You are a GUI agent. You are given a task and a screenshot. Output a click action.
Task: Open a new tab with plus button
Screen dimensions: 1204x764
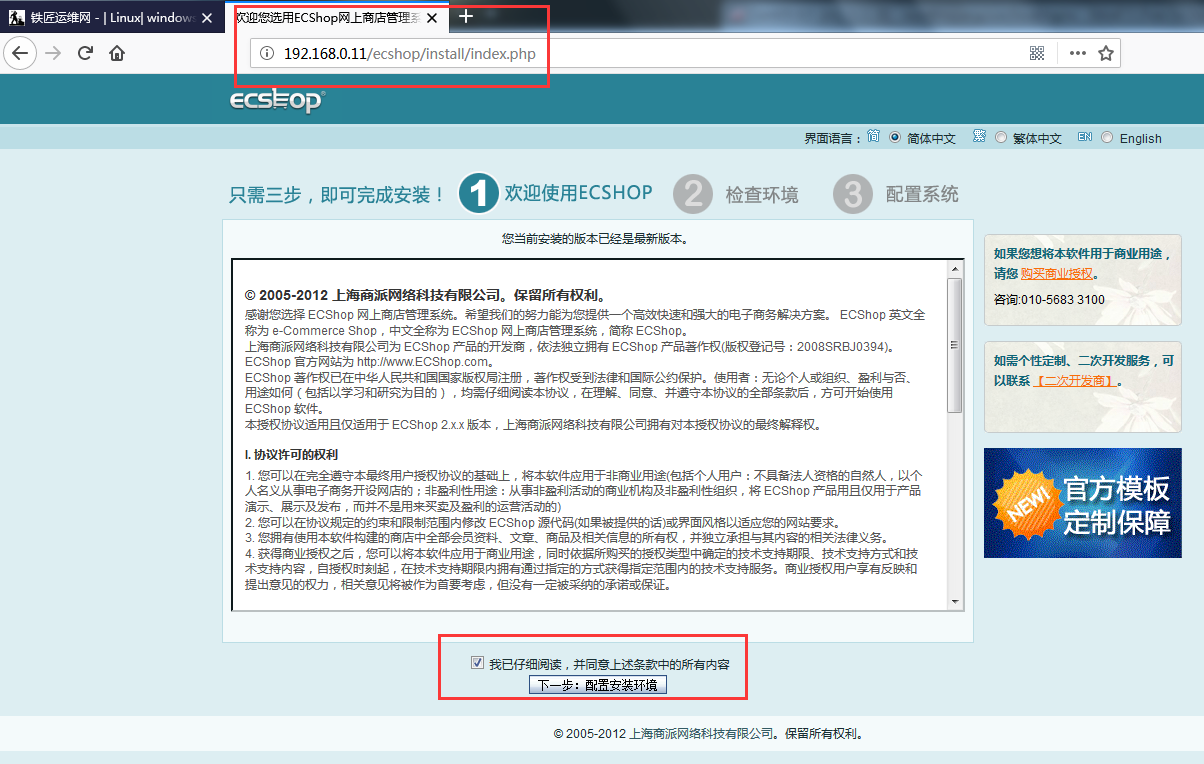click(466, 16)
